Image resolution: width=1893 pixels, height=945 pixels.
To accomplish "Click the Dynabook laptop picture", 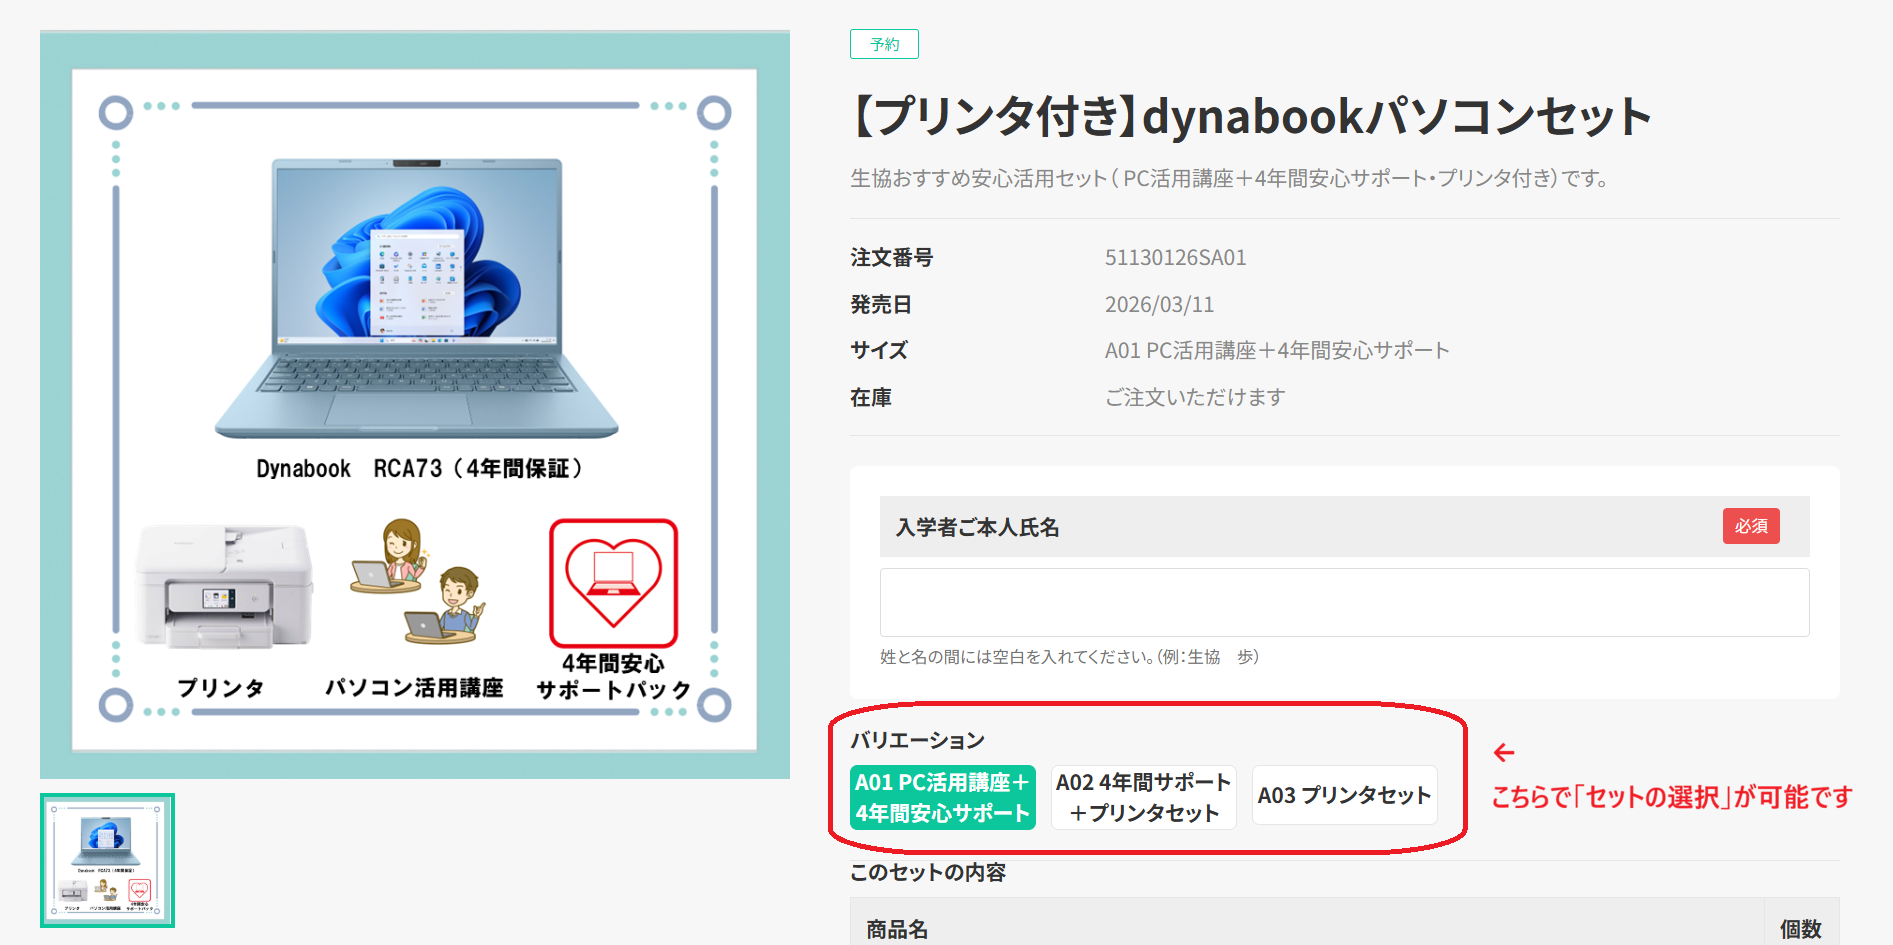I will [416, 297].
